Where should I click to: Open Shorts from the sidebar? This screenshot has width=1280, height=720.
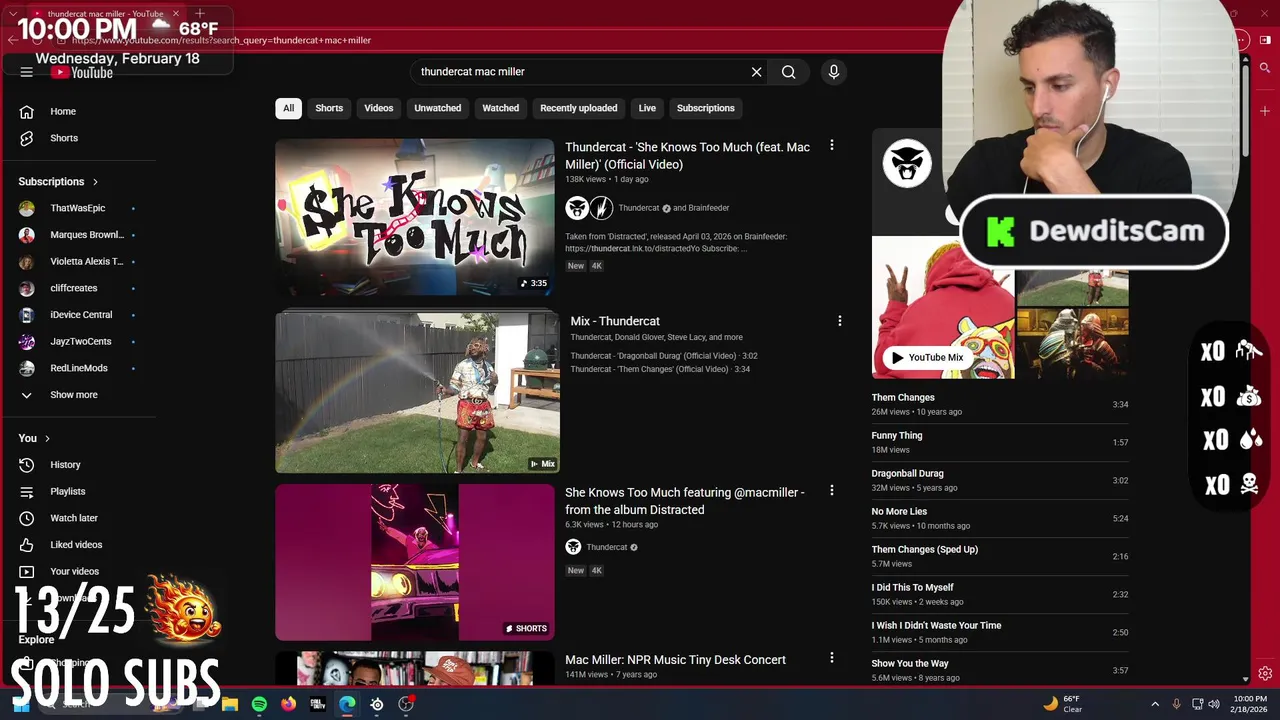(x=62, y=138)
